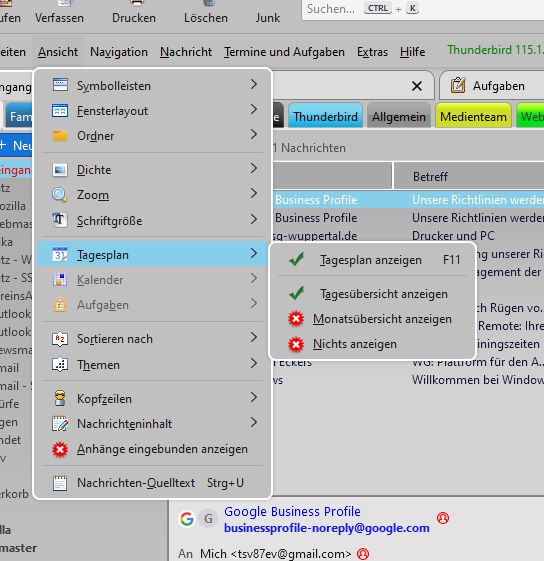Click the Verfassen toolbar button

click(59, 13)
